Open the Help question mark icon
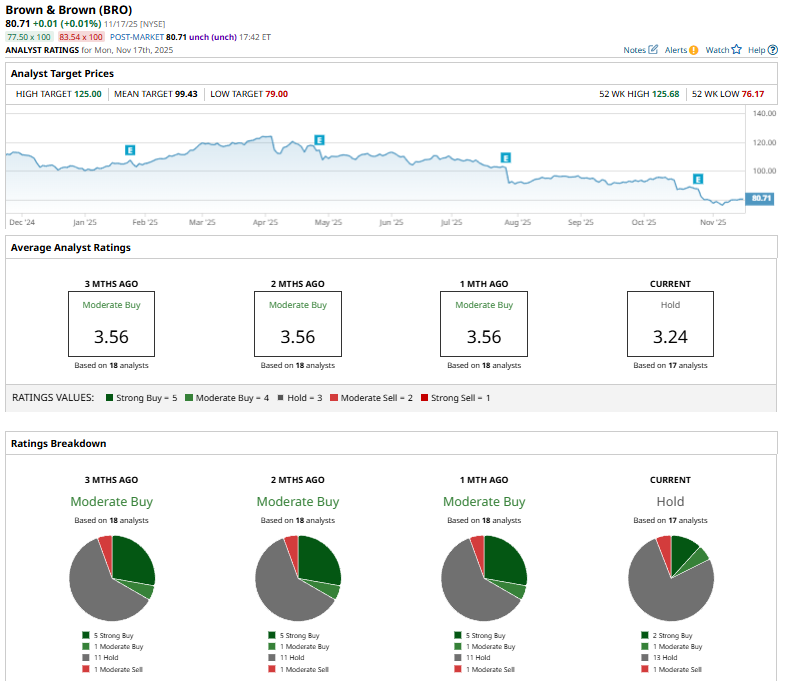Screen dimensions: 786x681 pos(771,49)
